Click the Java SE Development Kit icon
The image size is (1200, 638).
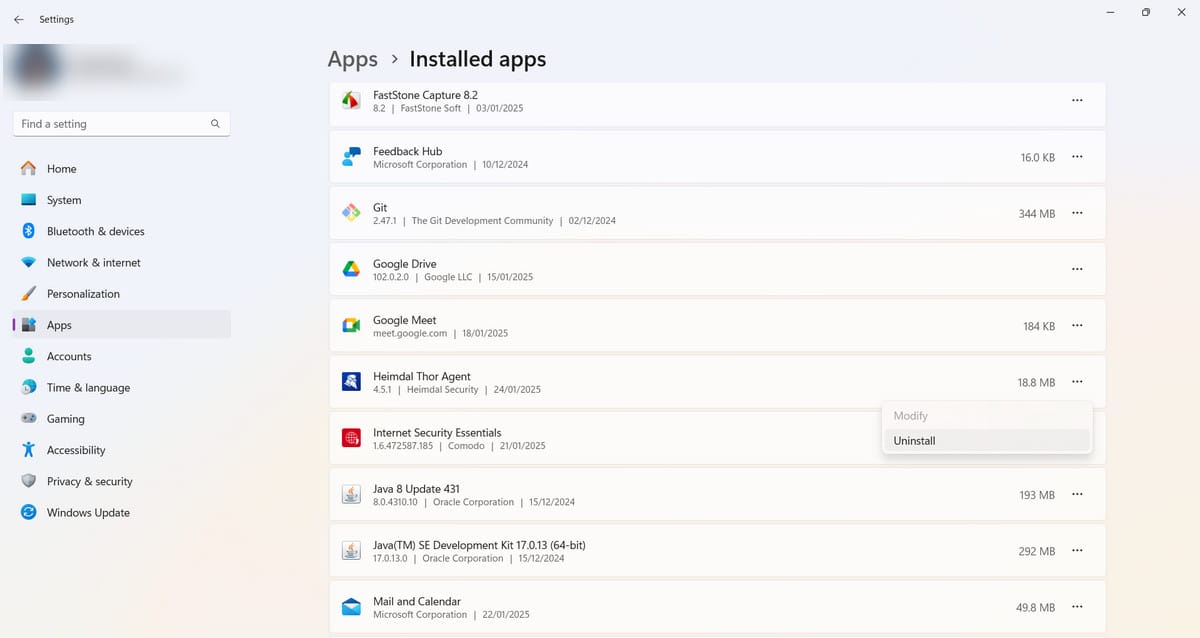pyautogui.click(x=351, y=551)
